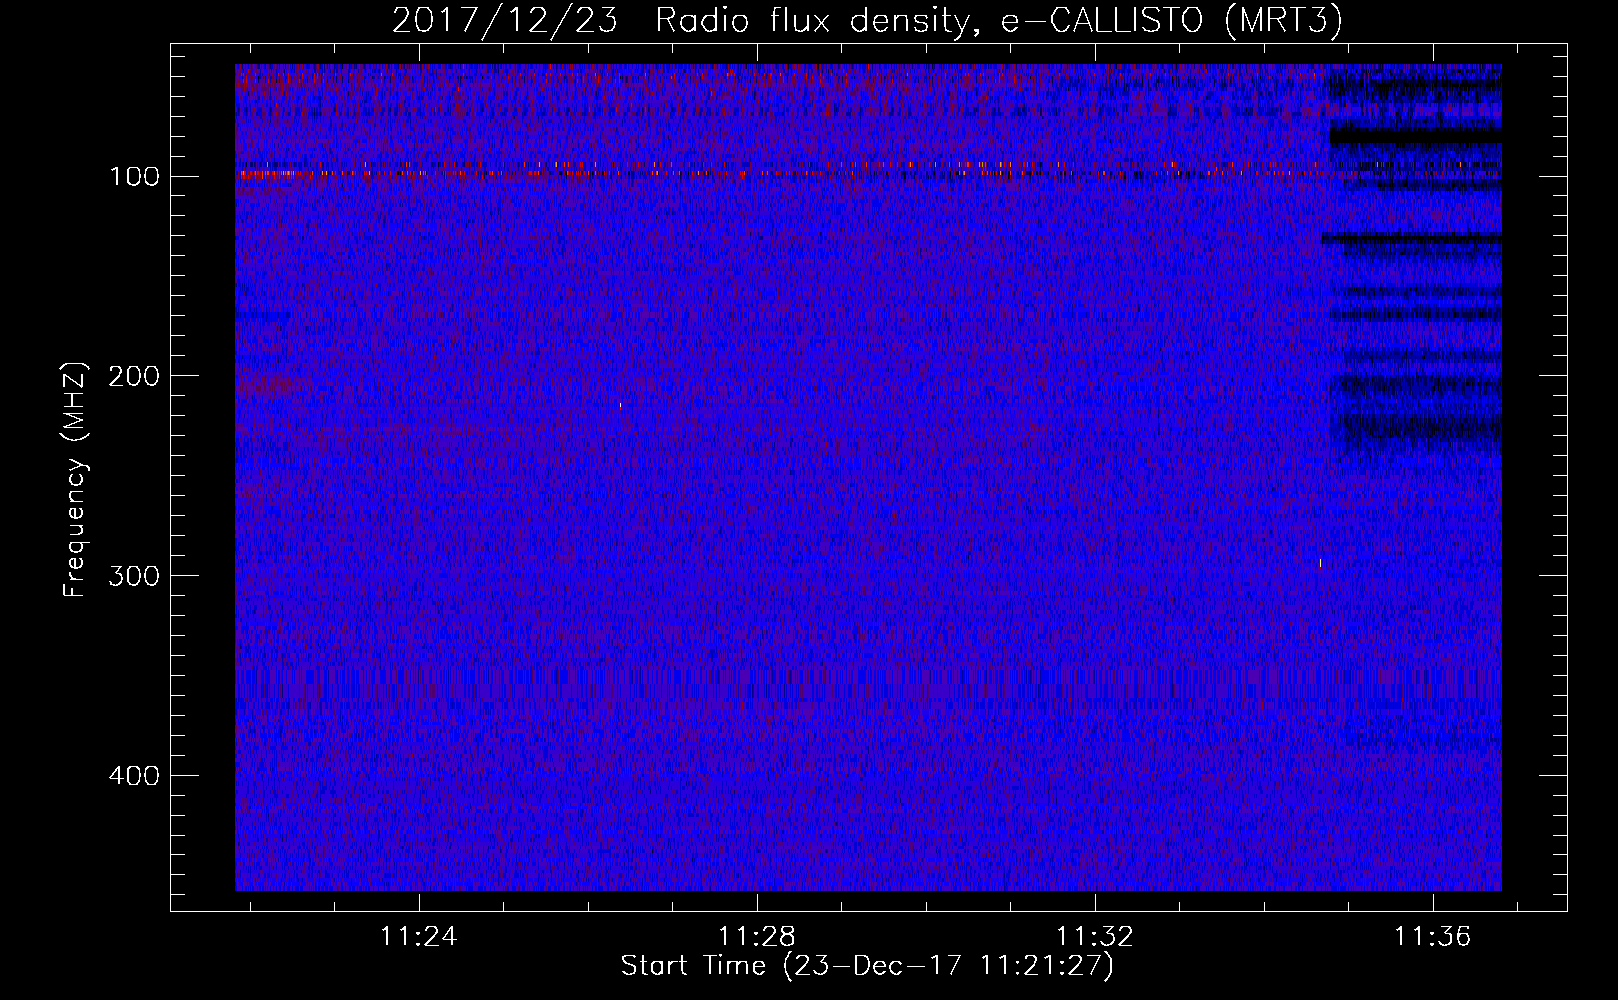Viewport: 1618px width, 1000px height.
Task: Click the 11:24 time tick label
Action: pos(418,937)
